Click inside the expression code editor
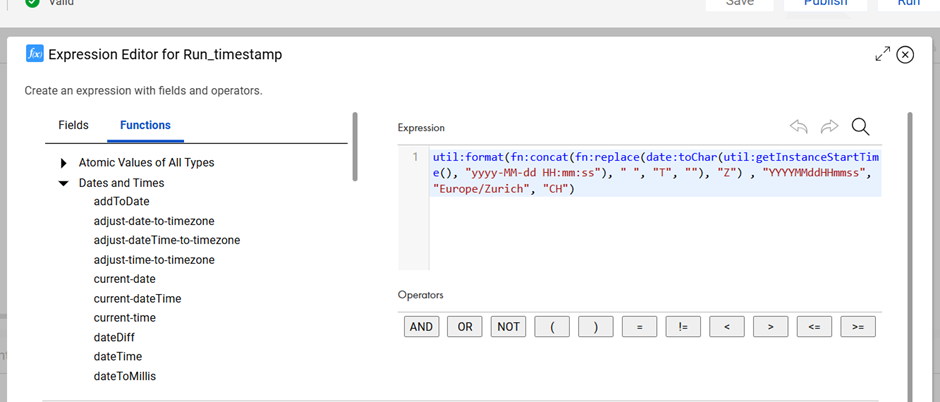Viewport: 940px width, 402px height. 655,207
